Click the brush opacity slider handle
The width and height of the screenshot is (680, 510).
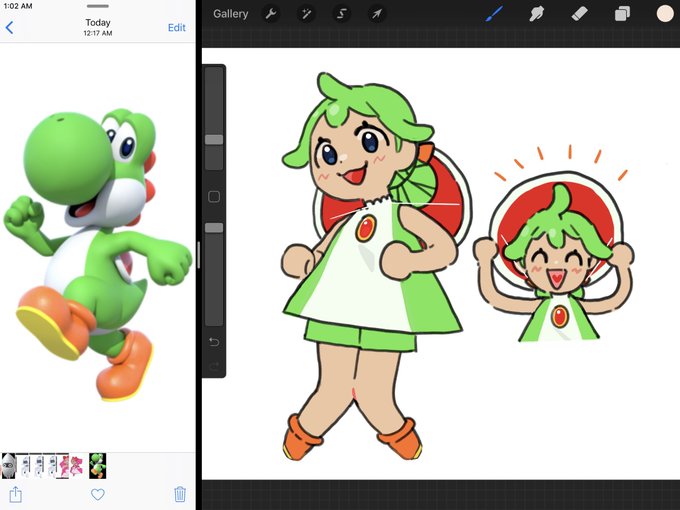click(214, 228)
